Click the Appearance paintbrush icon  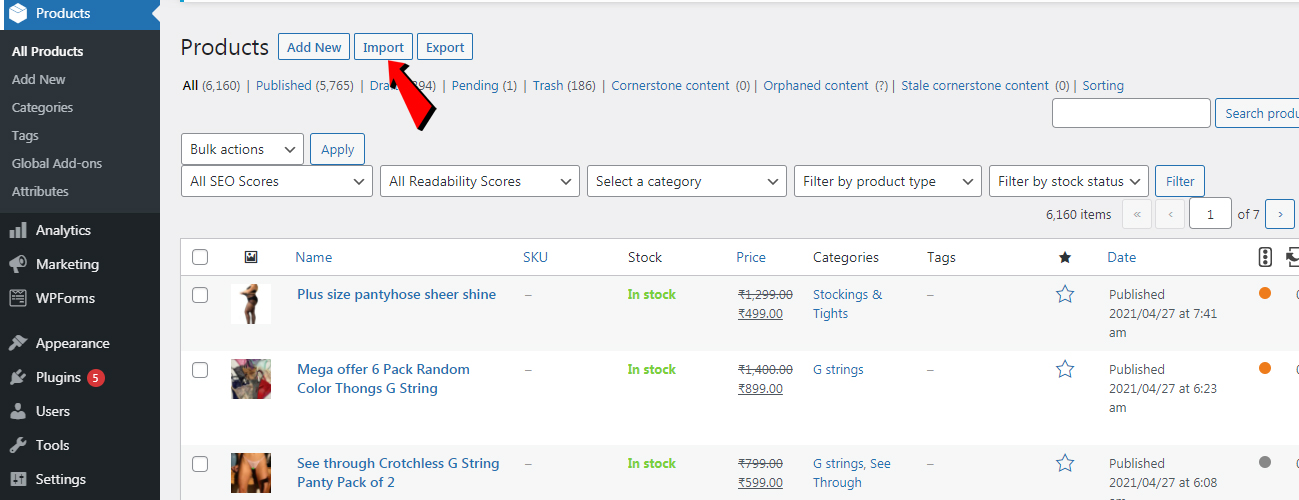point(18,343)
